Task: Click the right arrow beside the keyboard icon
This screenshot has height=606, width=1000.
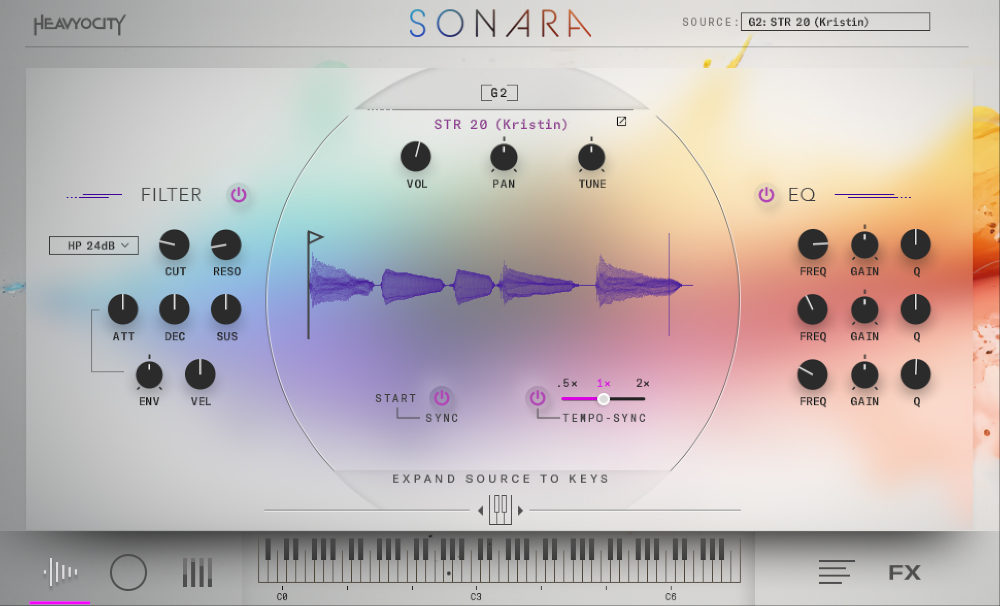Action: (522, 509)
